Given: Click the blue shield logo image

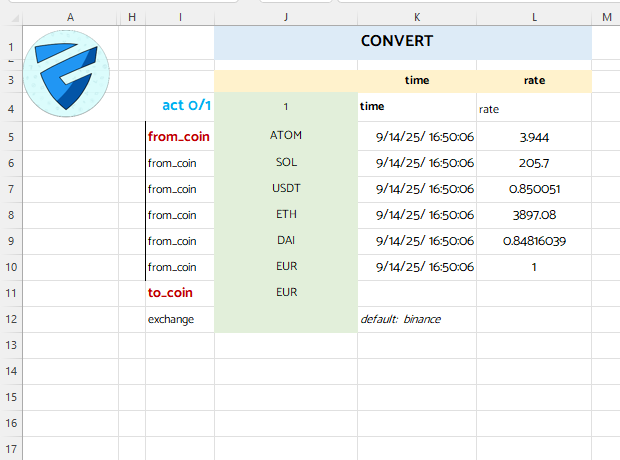Looking at the screenshot, I should (66, 71).
